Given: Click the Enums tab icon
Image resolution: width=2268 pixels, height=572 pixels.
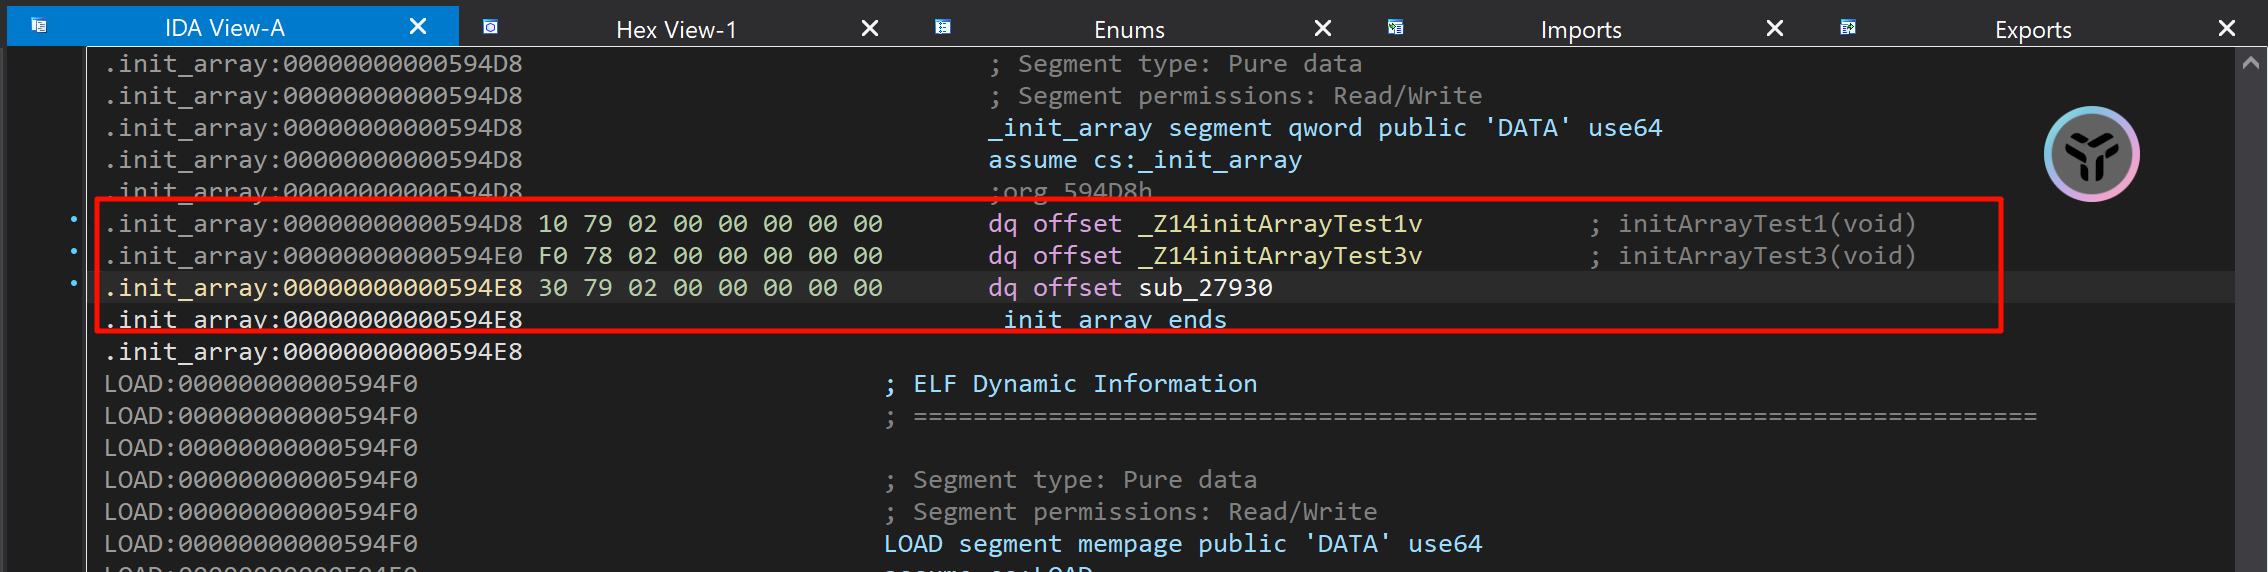Looking at the screenshot, I should click(942, 27).
